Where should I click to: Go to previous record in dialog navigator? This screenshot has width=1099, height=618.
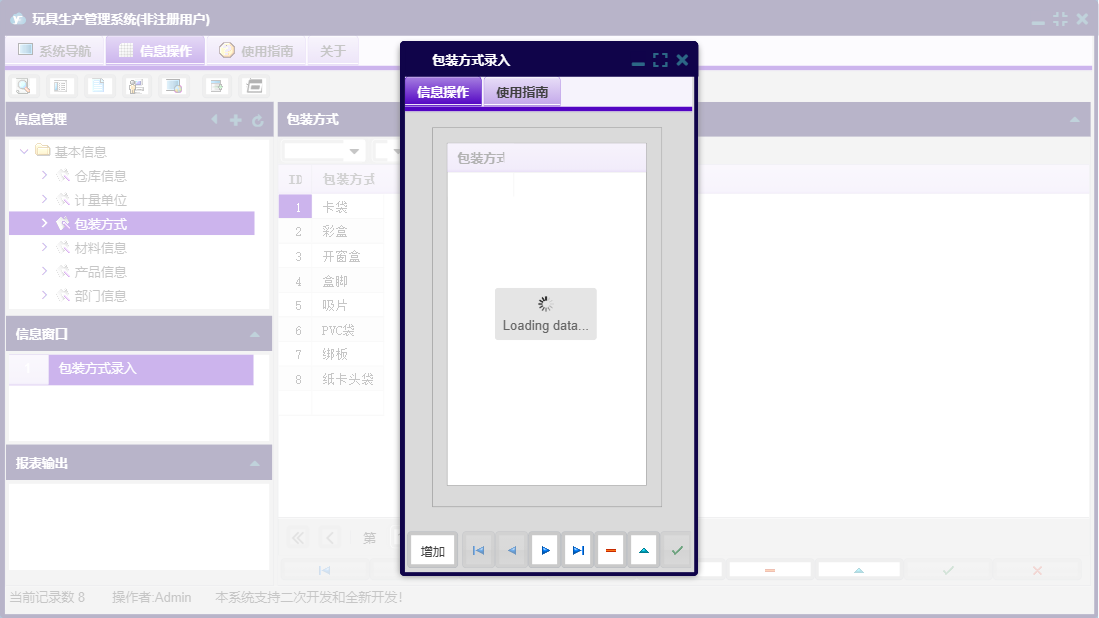tap(512, 550)
